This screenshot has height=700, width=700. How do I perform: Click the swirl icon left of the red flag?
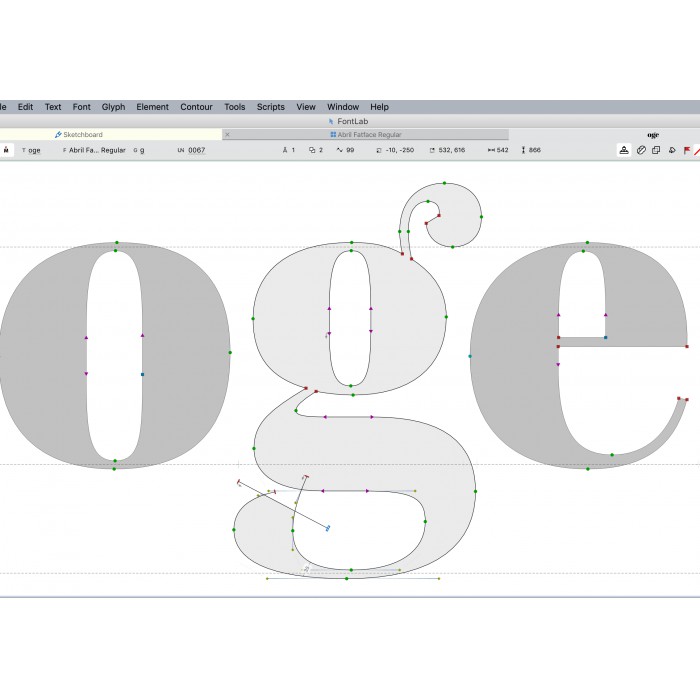(x=672, y=150)
